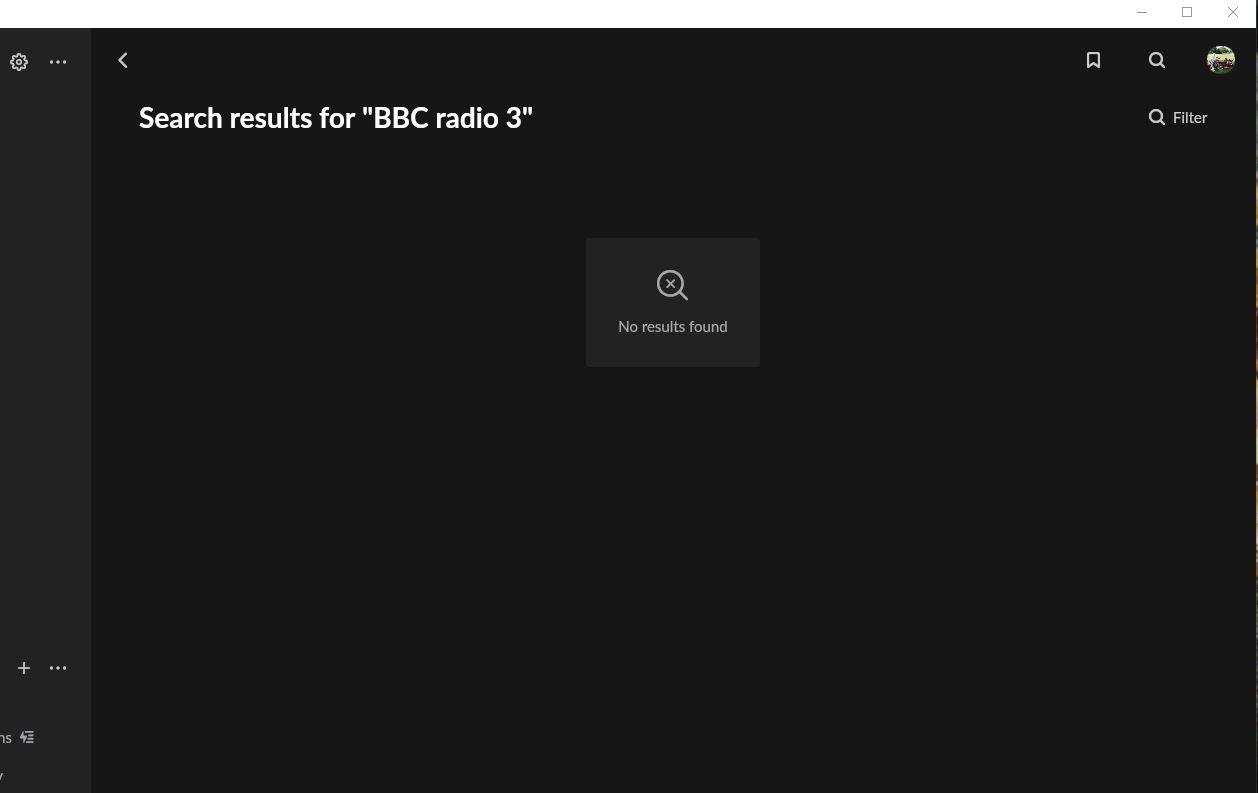The width and height of the screenshot is (1258, 793).
Task: Select the bottom sidebar item ending in "y"
Action: click(3, 775)
